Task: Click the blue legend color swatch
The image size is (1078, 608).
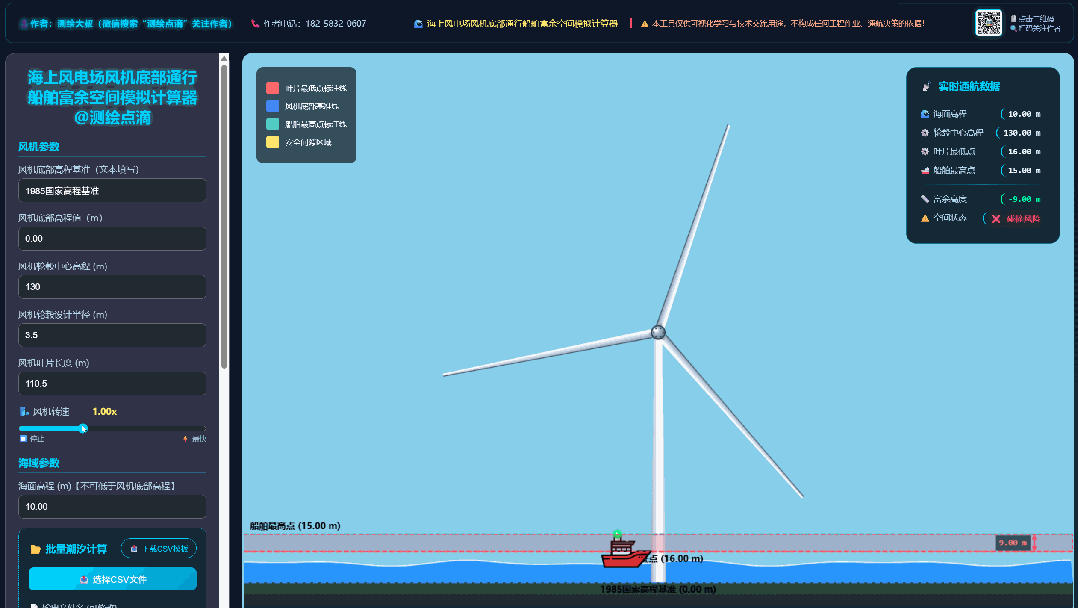Action: [x=272, y=106]
